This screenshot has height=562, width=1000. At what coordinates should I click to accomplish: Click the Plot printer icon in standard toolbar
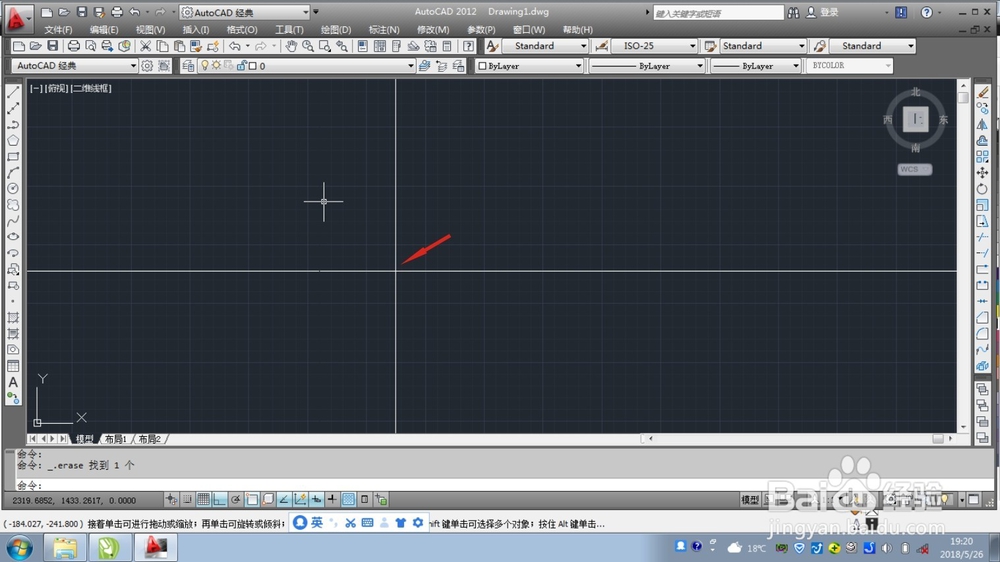[73, 46]
